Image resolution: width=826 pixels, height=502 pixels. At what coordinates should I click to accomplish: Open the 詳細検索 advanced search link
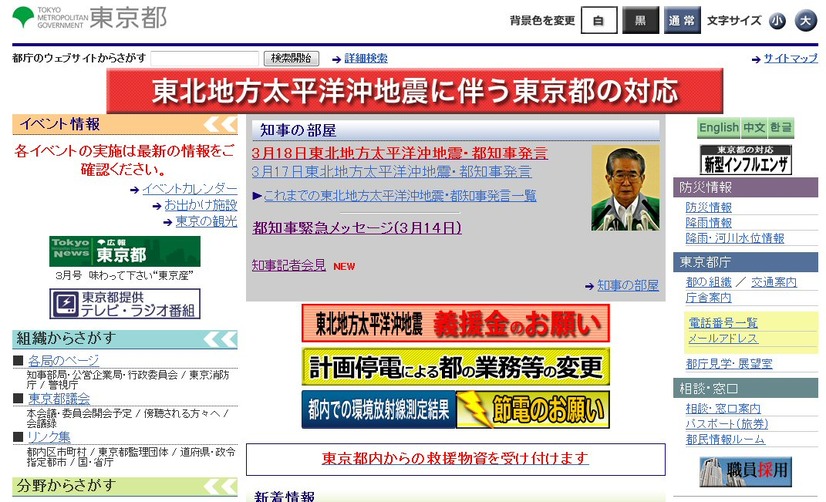[366, 58]
